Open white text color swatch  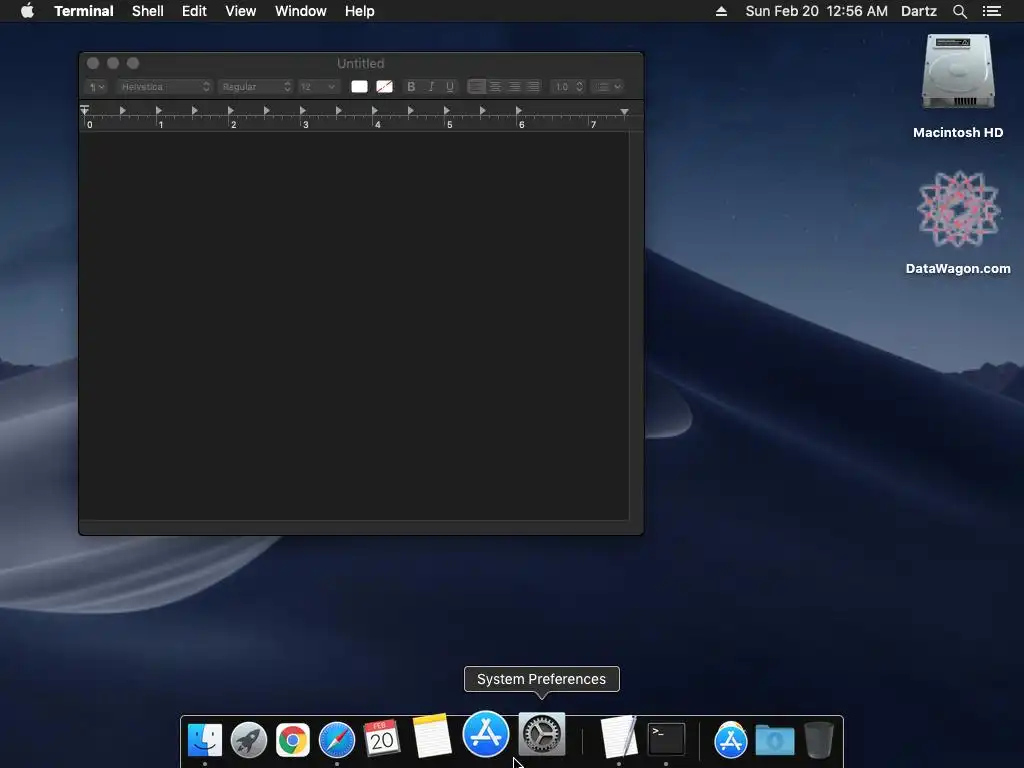click(x=359, y=86)
